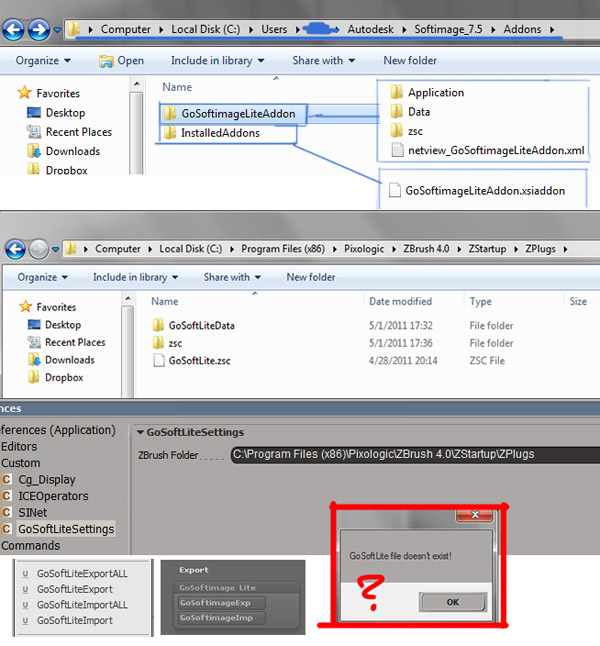Open Share with dropdown in the Addons window
Viewport: 600px width, 646px height.
[x=324, y=61]
